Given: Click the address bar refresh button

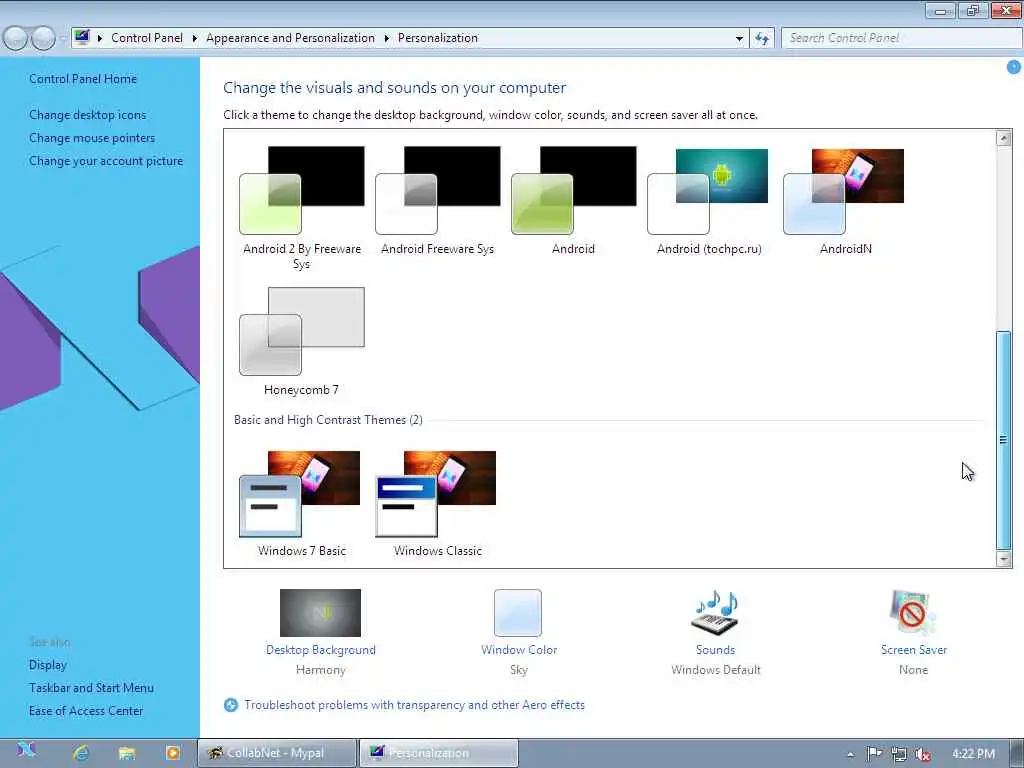Looking at the screenshot, I should point(761,39).
